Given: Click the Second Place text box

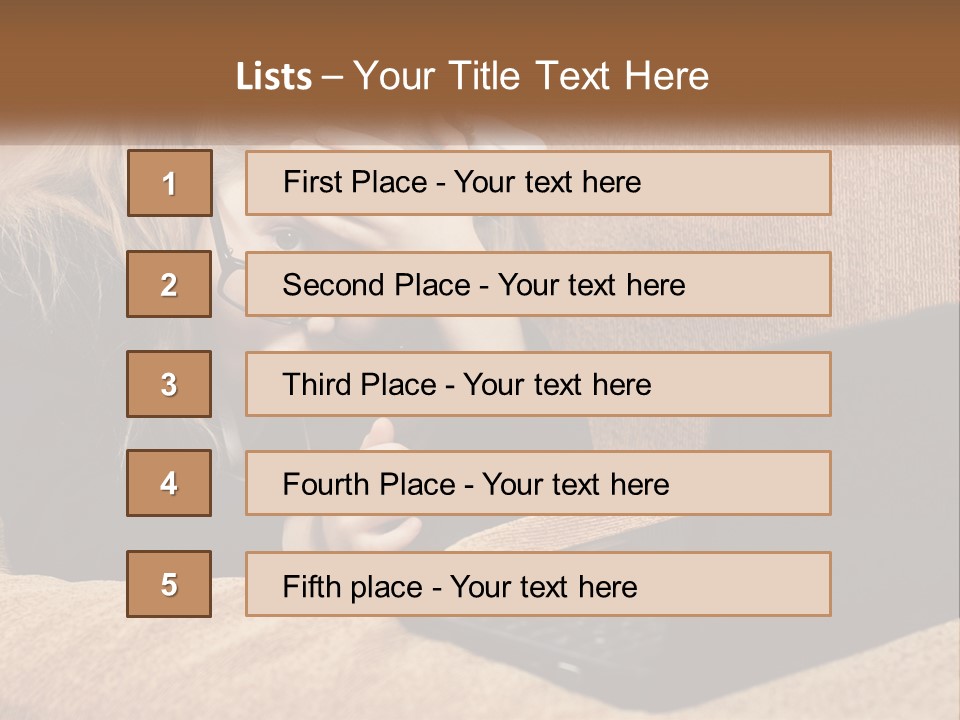Looking at the screenshot, I should pos(538,284).
